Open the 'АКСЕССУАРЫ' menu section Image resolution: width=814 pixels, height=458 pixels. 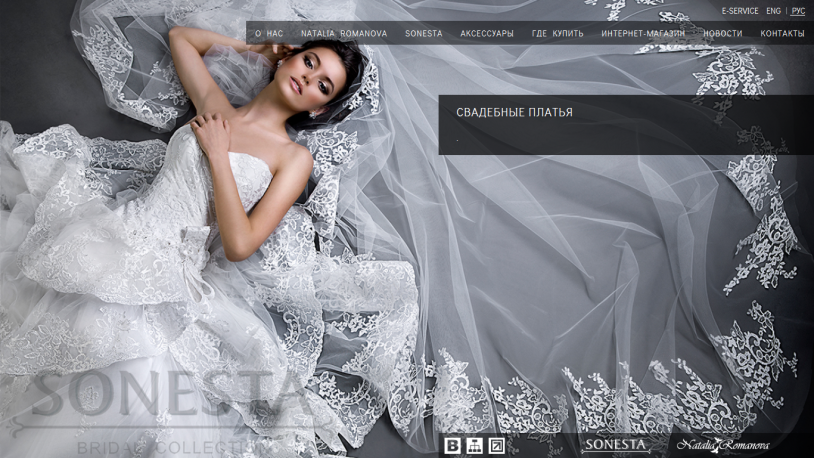tap(487, 34)
